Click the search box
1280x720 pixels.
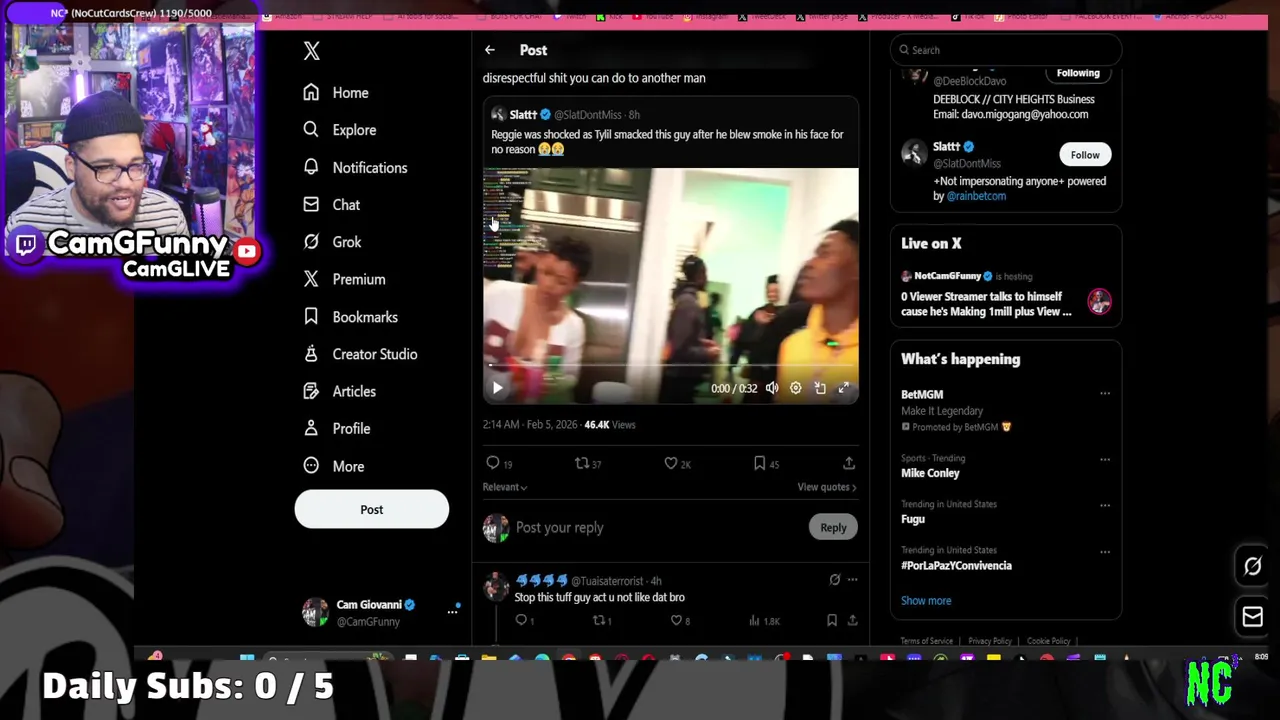[1005, 50]
